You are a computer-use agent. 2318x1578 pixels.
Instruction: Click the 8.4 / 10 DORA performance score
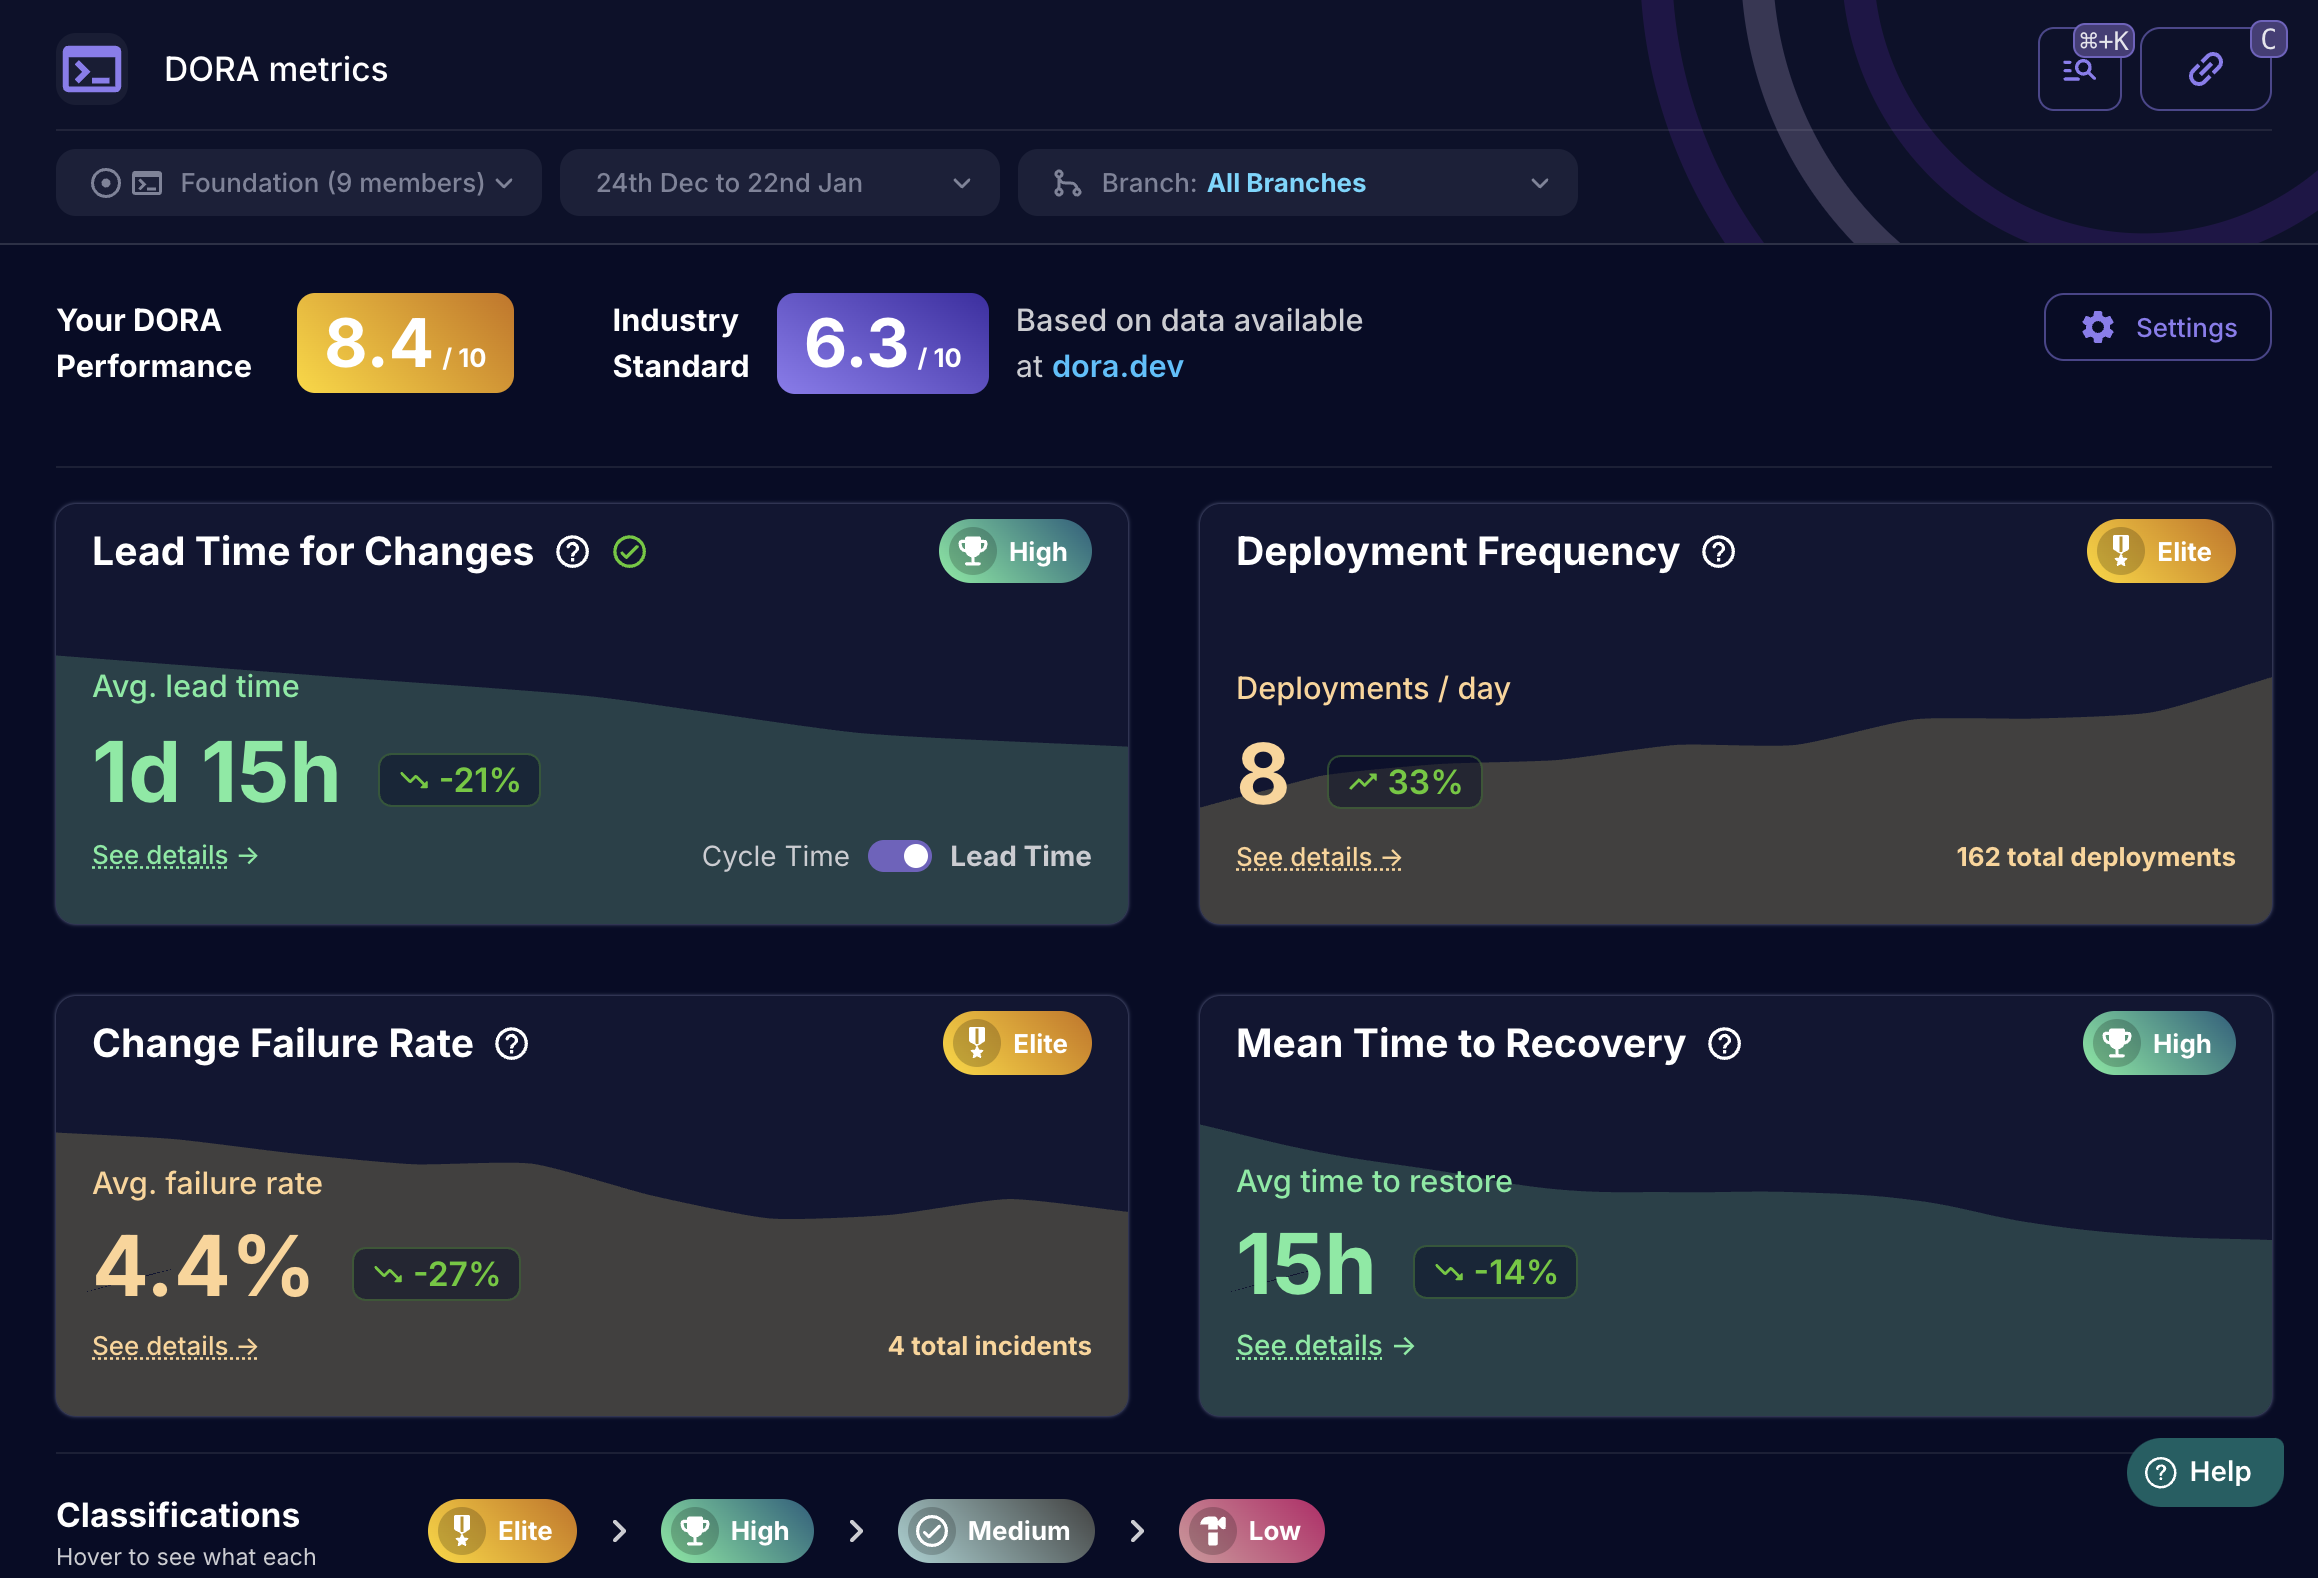405,343
